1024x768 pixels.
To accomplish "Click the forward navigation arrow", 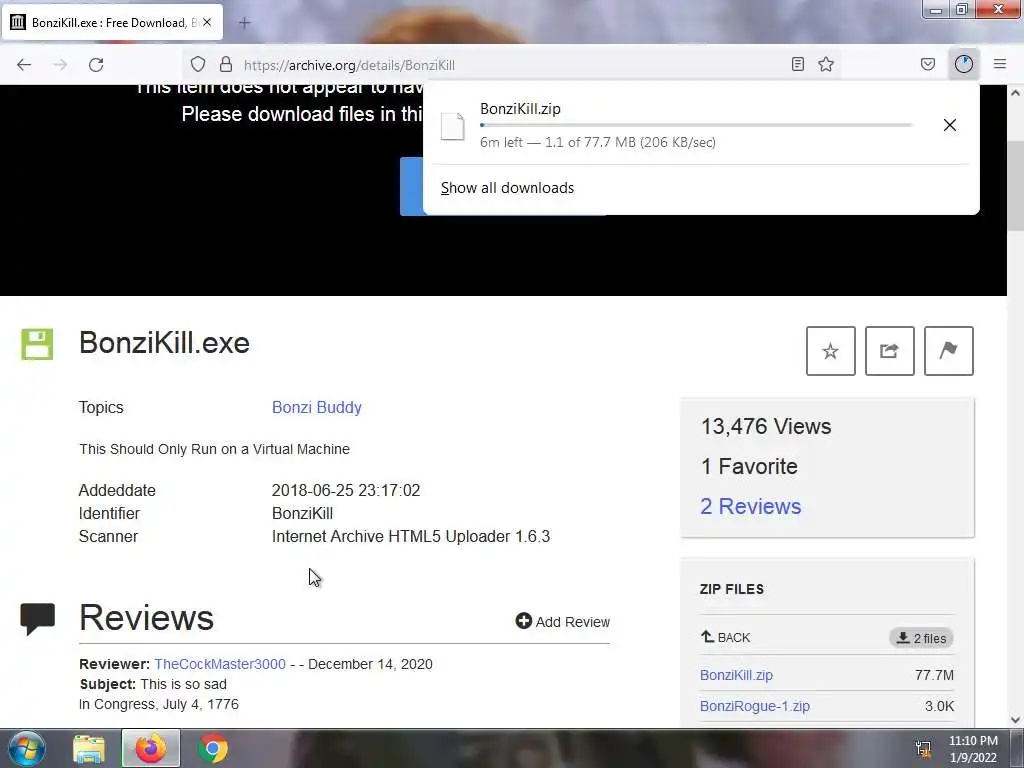I will [x=60, y=65].
